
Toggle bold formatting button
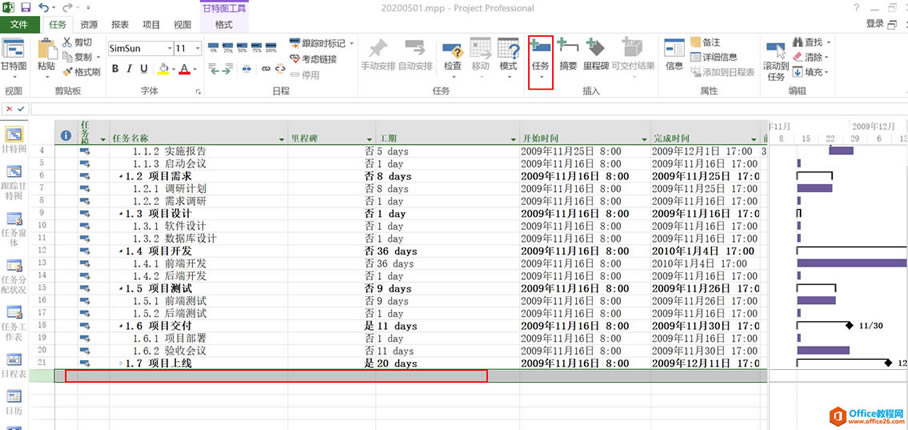click(115, 69)
